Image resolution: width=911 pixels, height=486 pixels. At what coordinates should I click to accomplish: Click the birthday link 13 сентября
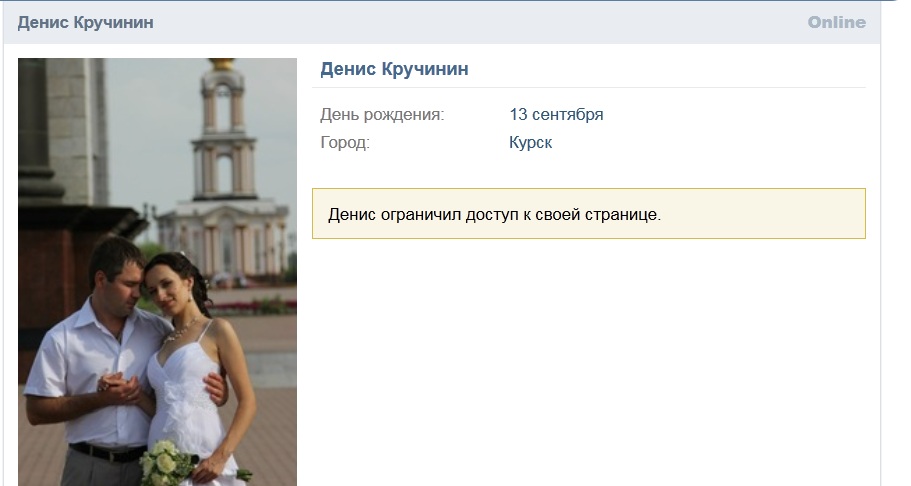coord(556,115)
